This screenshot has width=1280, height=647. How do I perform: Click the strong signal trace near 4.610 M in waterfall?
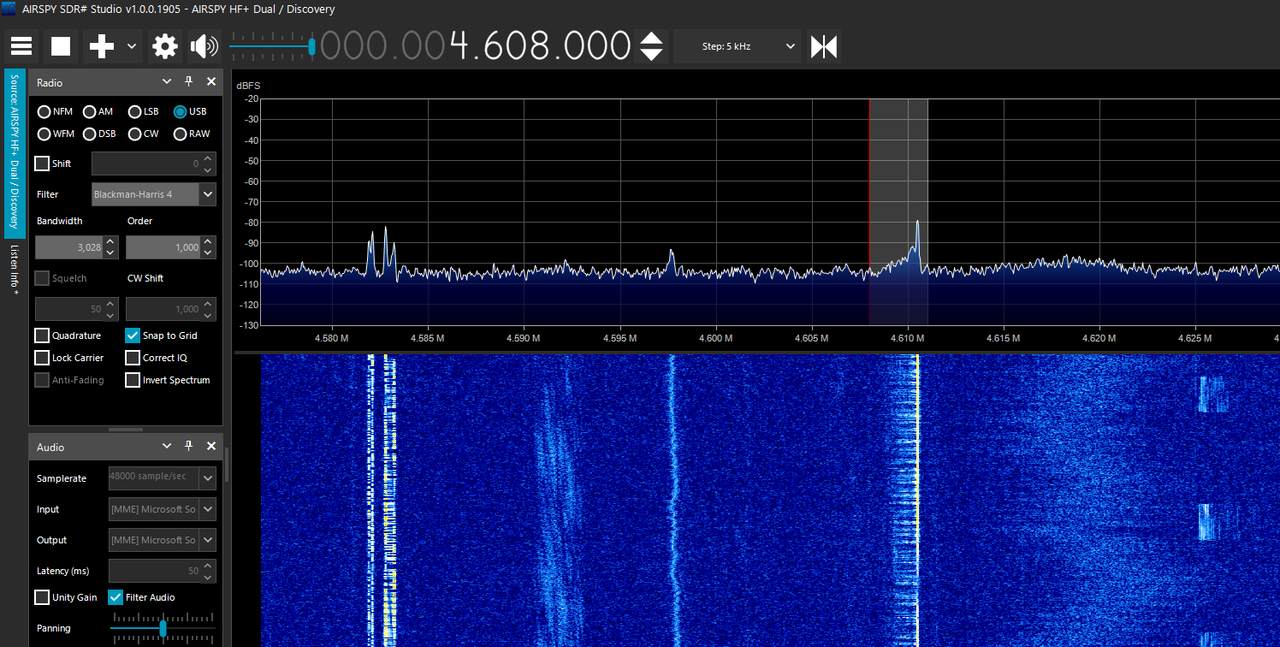pyautogui.click(x=916, y=500)
